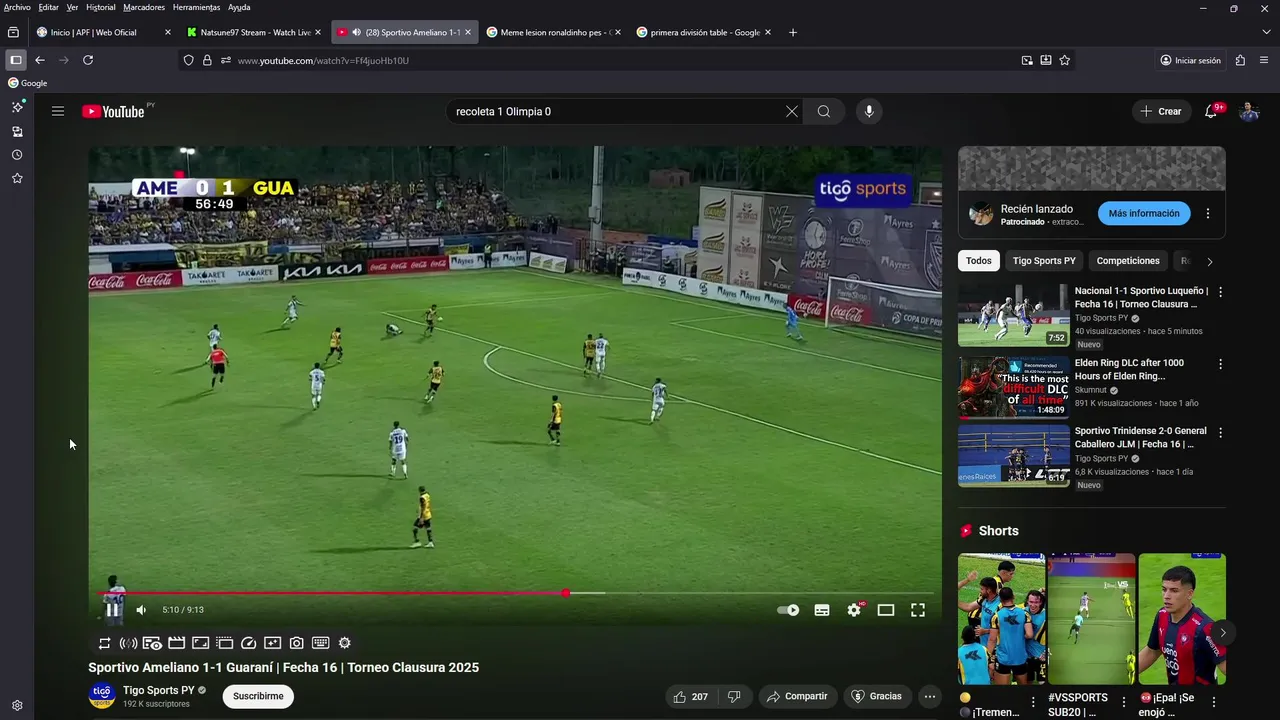Turn on subtitles/captions
This screenshot has width=1280, height=720.
click(x=822, y=610)
